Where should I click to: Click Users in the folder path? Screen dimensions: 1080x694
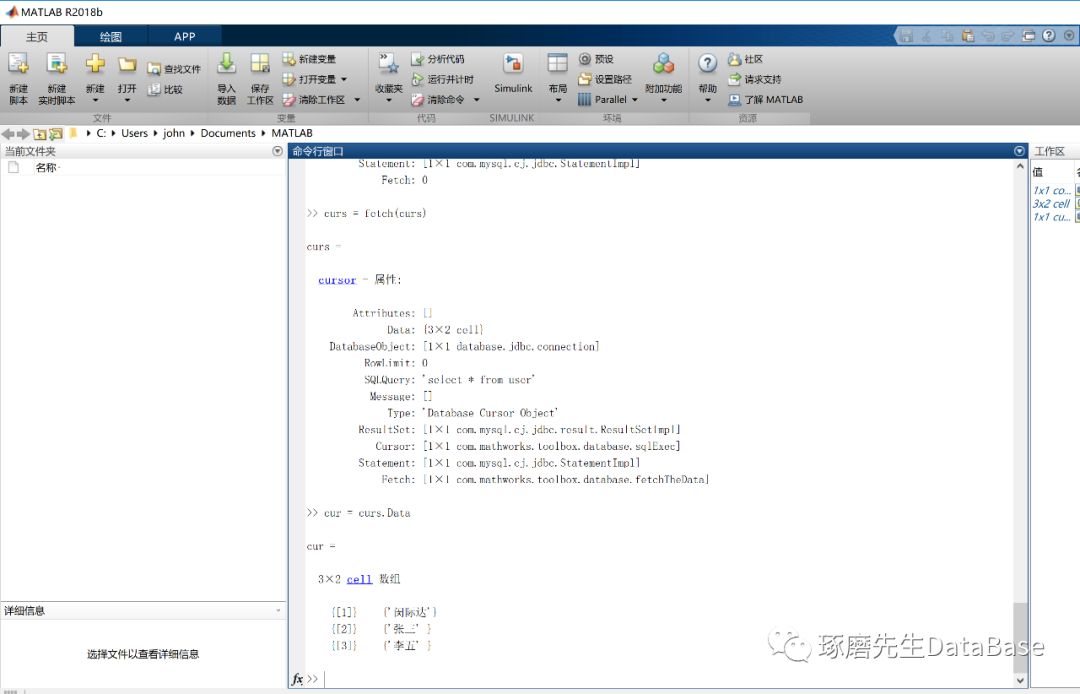click(134, 134)
